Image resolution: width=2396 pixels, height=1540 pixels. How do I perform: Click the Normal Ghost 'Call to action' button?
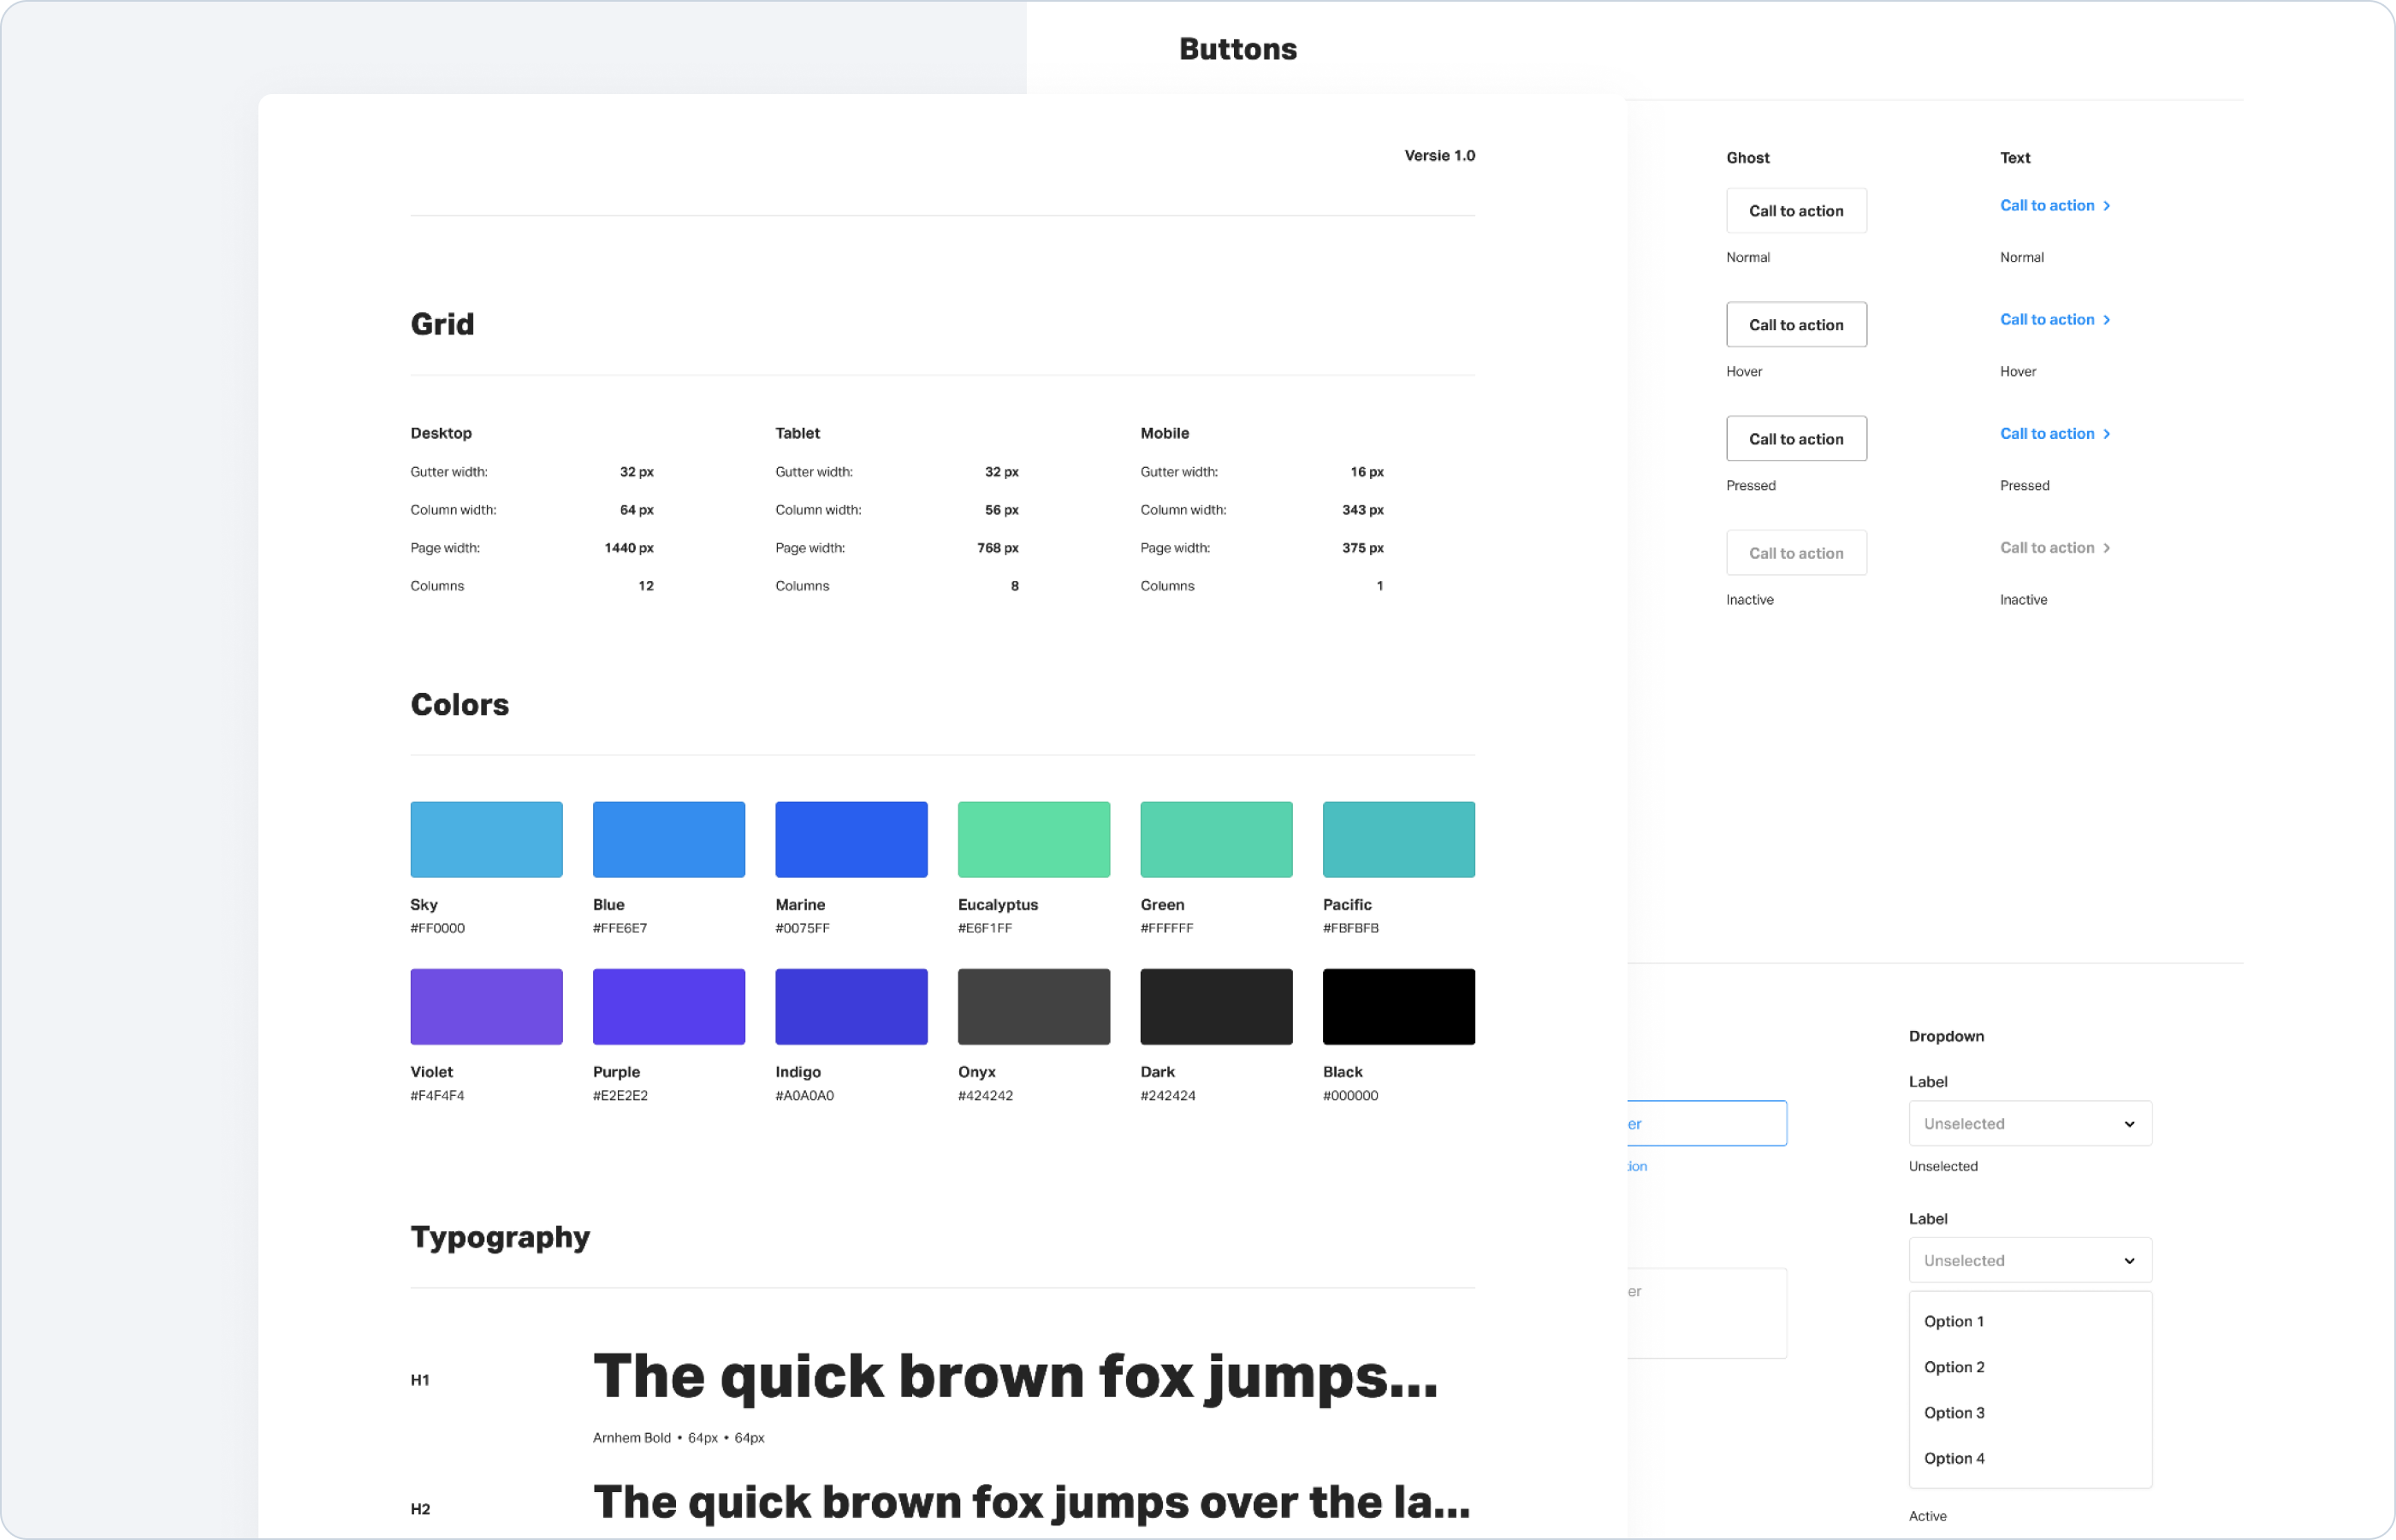[x=1796, y=211]
